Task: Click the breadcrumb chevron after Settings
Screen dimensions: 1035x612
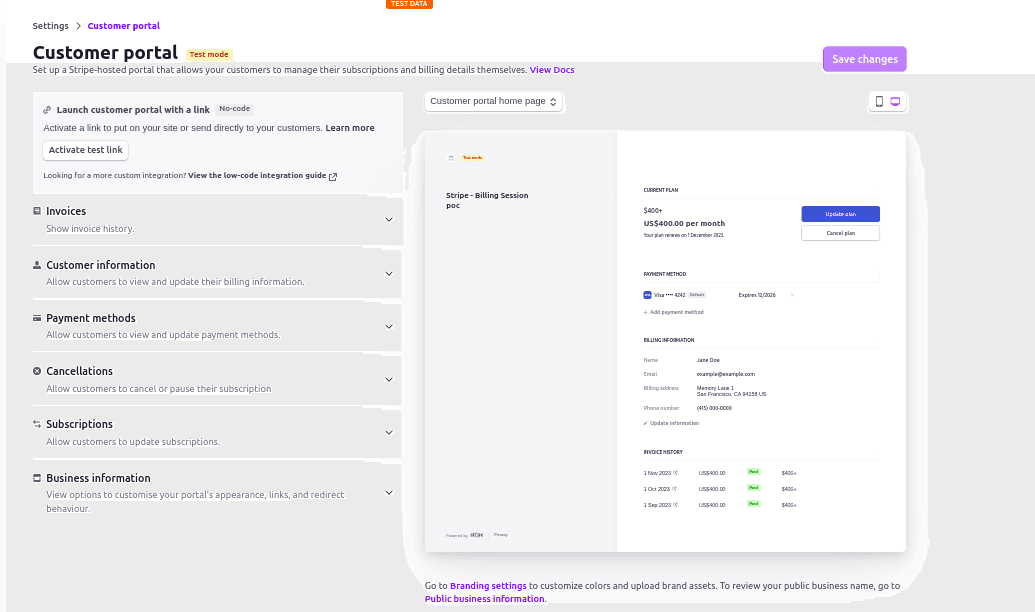Action: 78,26
